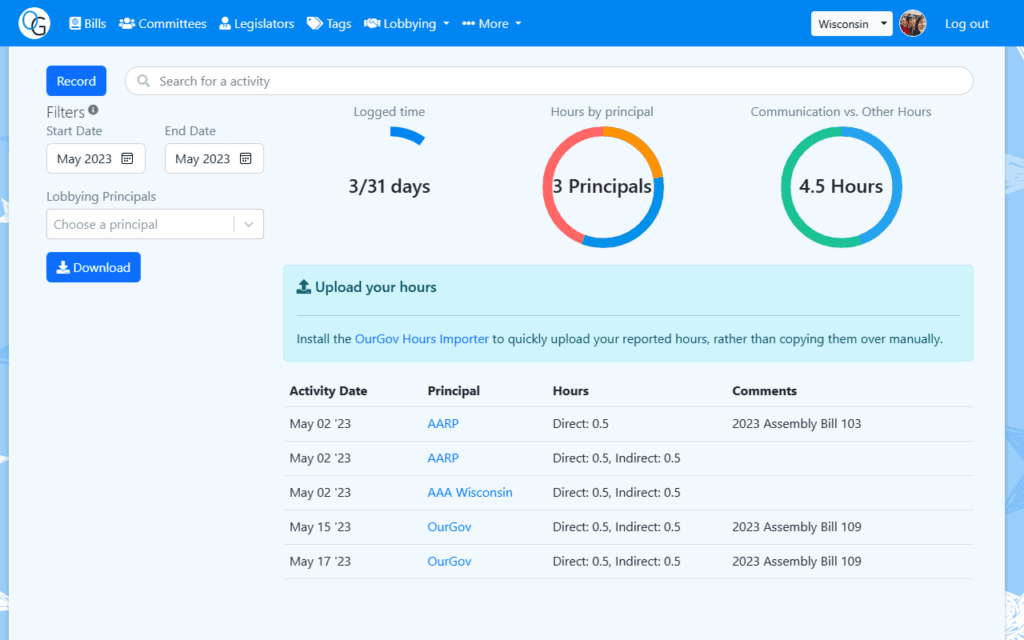The width and height of the screenshot is (1024, 640).
Task: Click the Download button
Action: pos(93,267)
